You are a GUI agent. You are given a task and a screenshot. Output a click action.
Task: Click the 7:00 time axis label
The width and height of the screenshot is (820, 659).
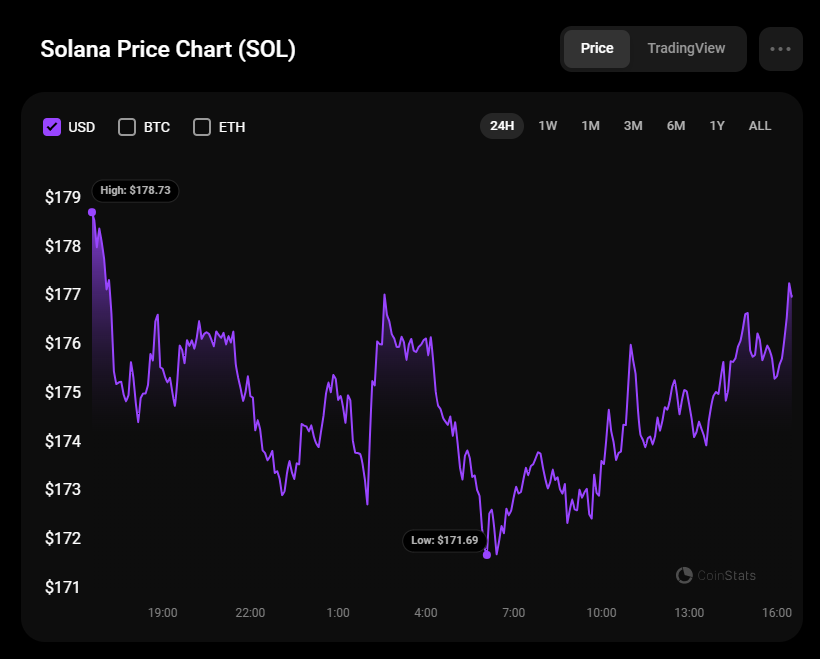click(x=513, y=612)
